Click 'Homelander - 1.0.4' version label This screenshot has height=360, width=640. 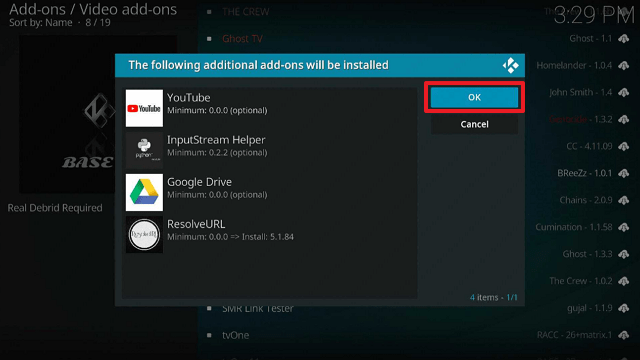click(x=574, y=65)
